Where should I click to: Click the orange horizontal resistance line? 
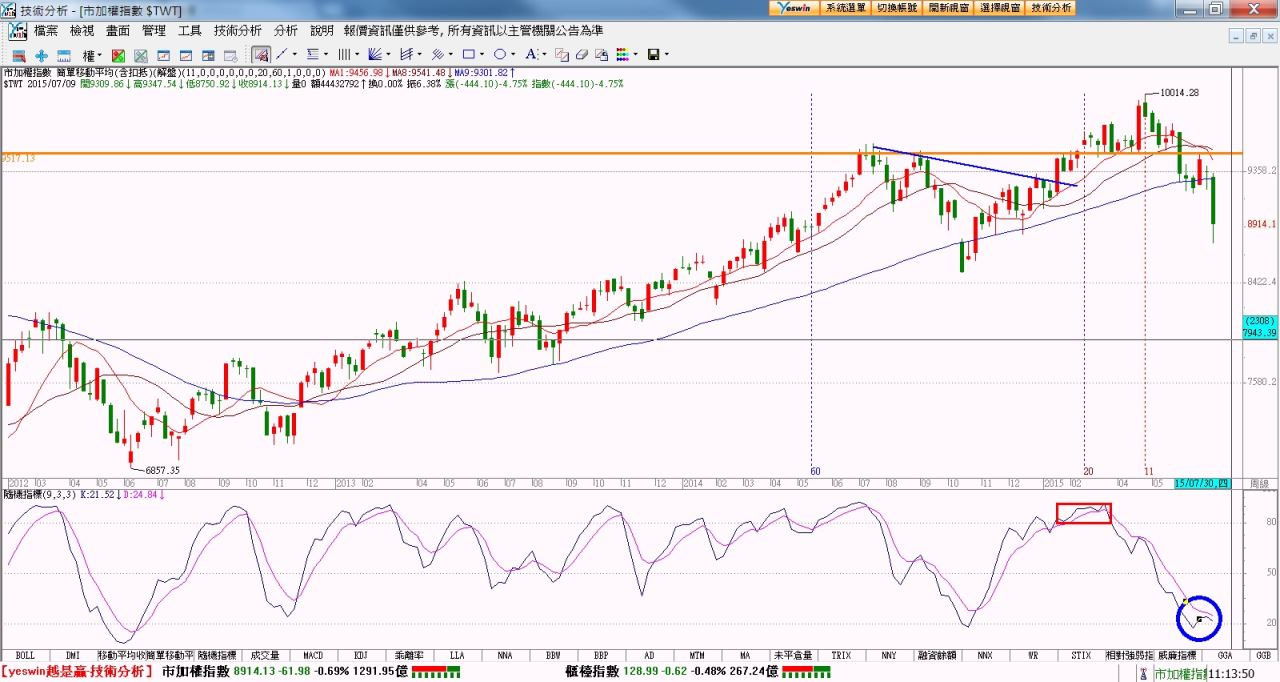tap(400, 153)
